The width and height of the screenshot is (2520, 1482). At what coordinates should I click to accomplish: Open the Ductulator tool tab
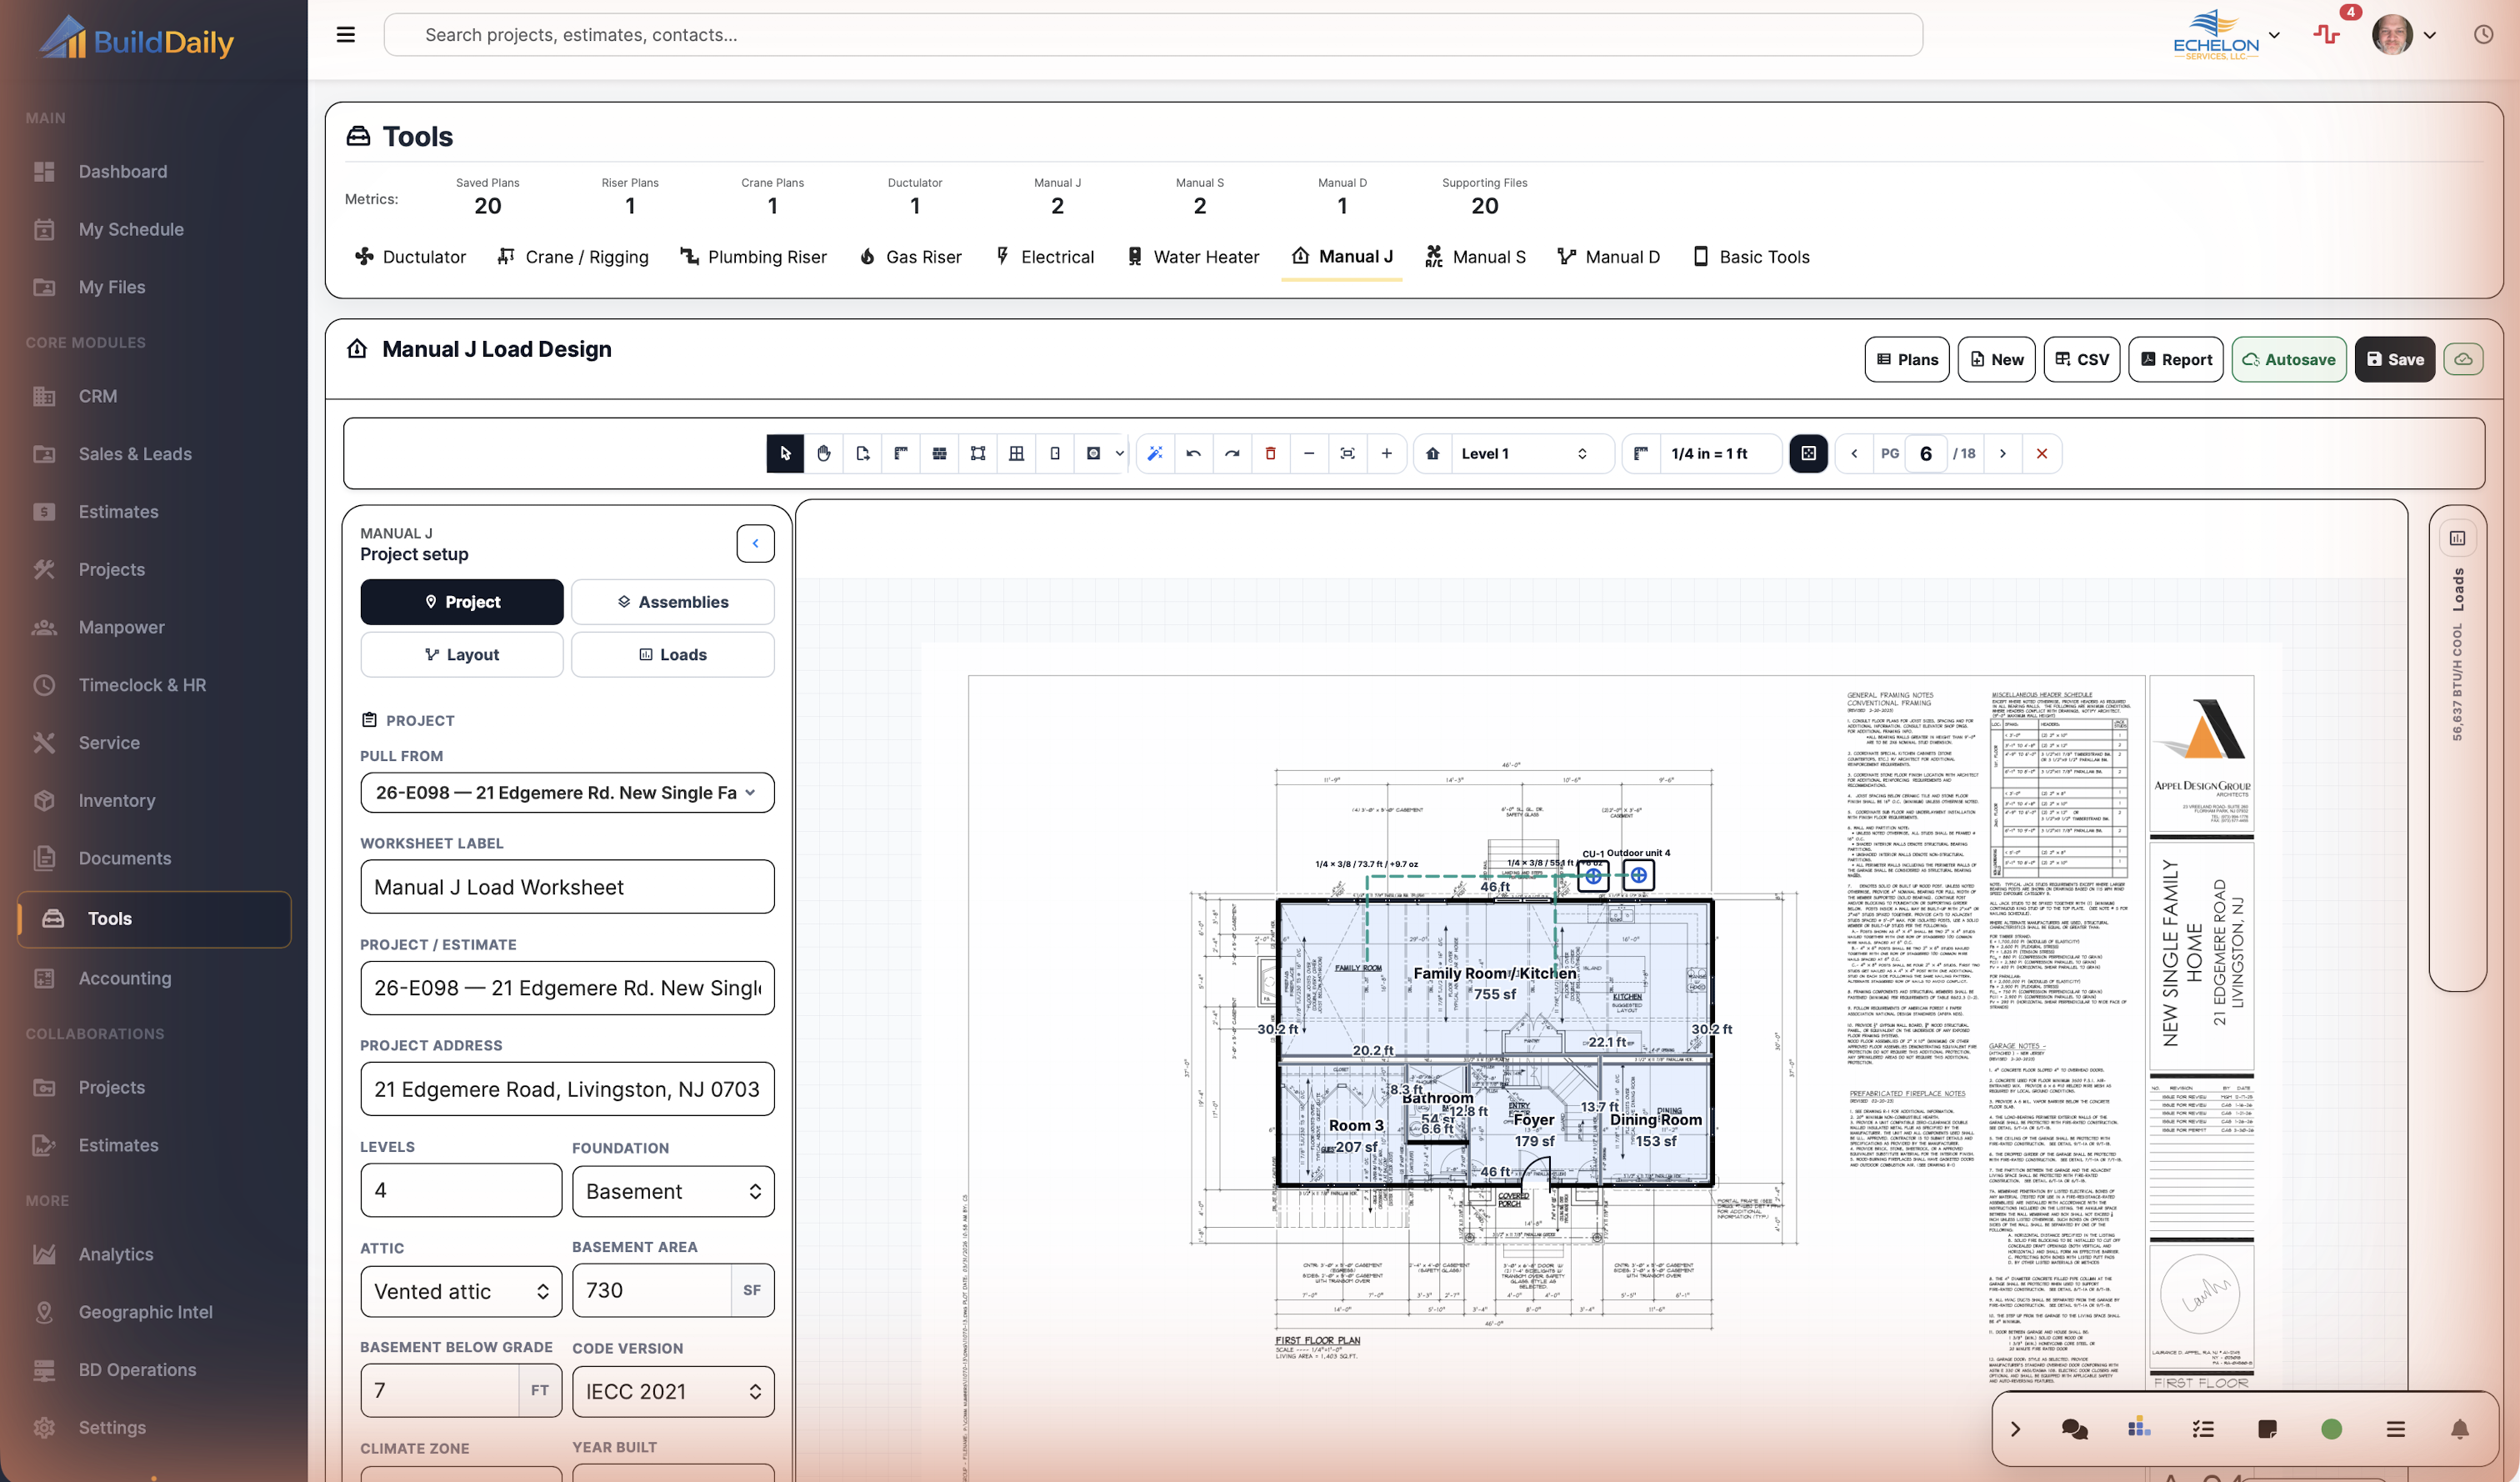(410, 257)
